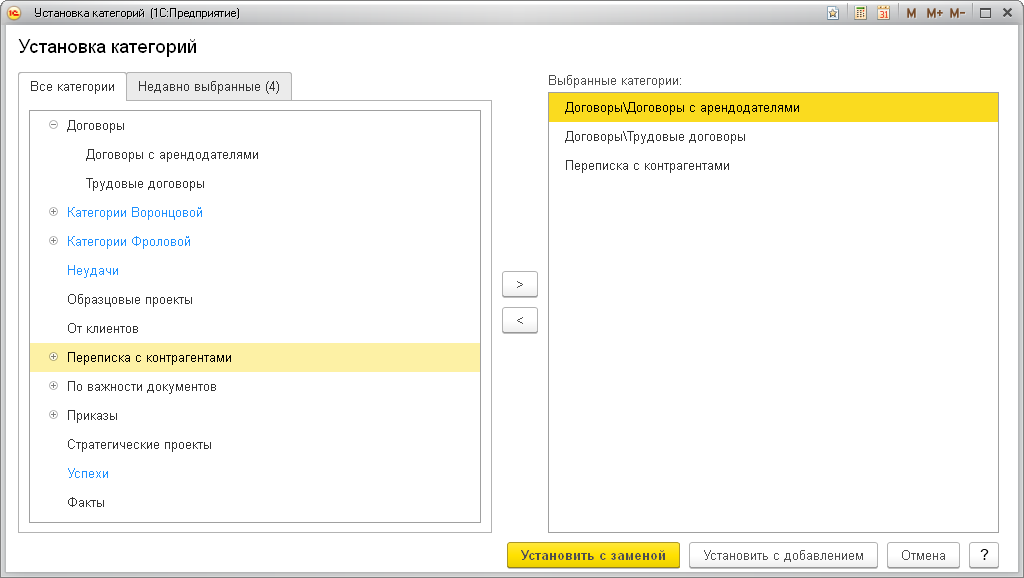Open the calculator icon in title bar
This screenshot has height=578, width=1024.
point(861,13)
